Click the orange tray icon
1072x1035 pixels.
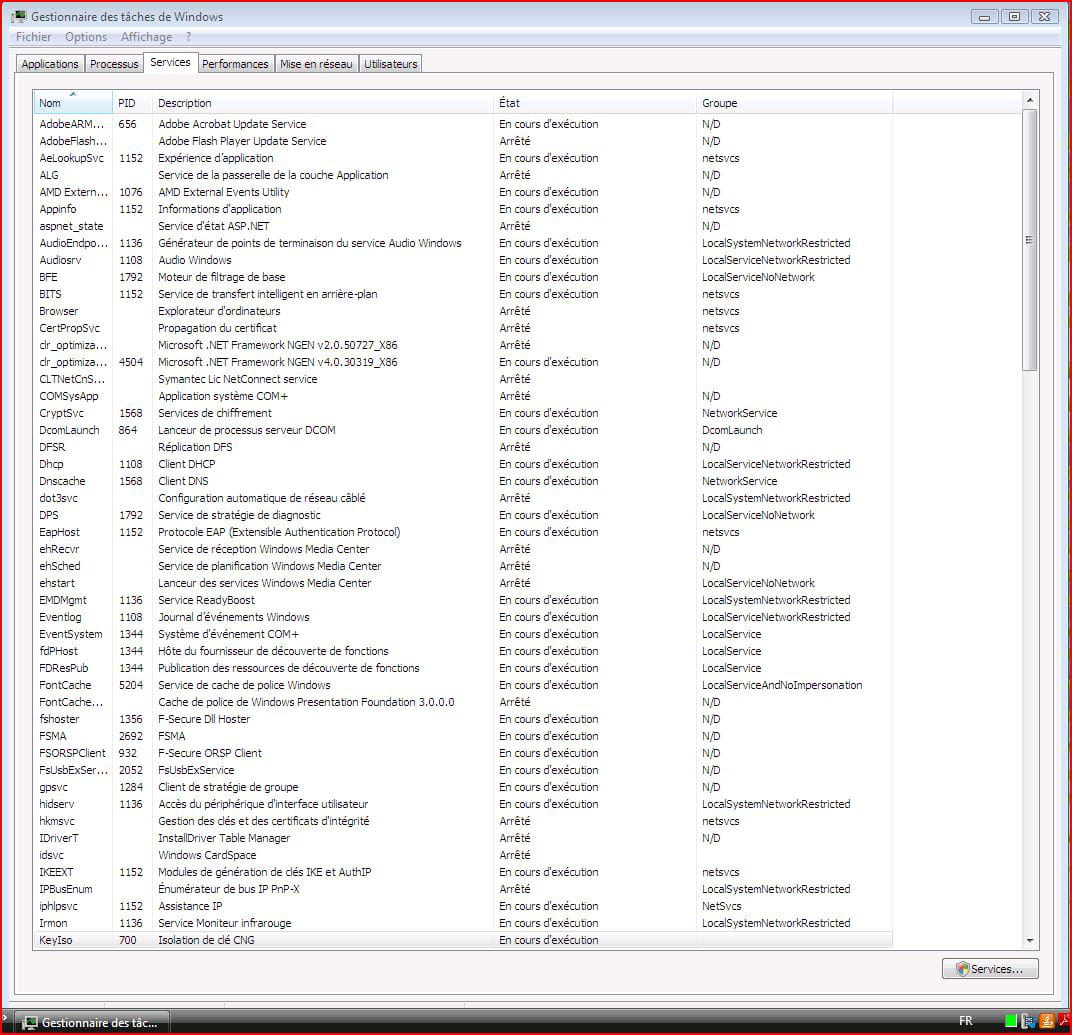(1047, 1021)
